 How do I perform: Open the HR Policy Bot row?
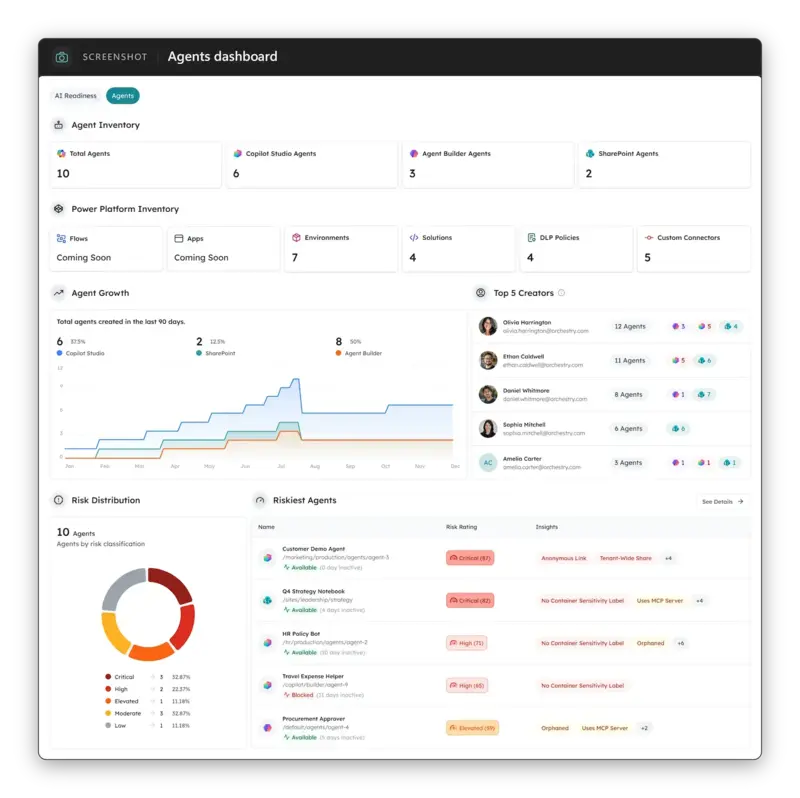[503, 643]
